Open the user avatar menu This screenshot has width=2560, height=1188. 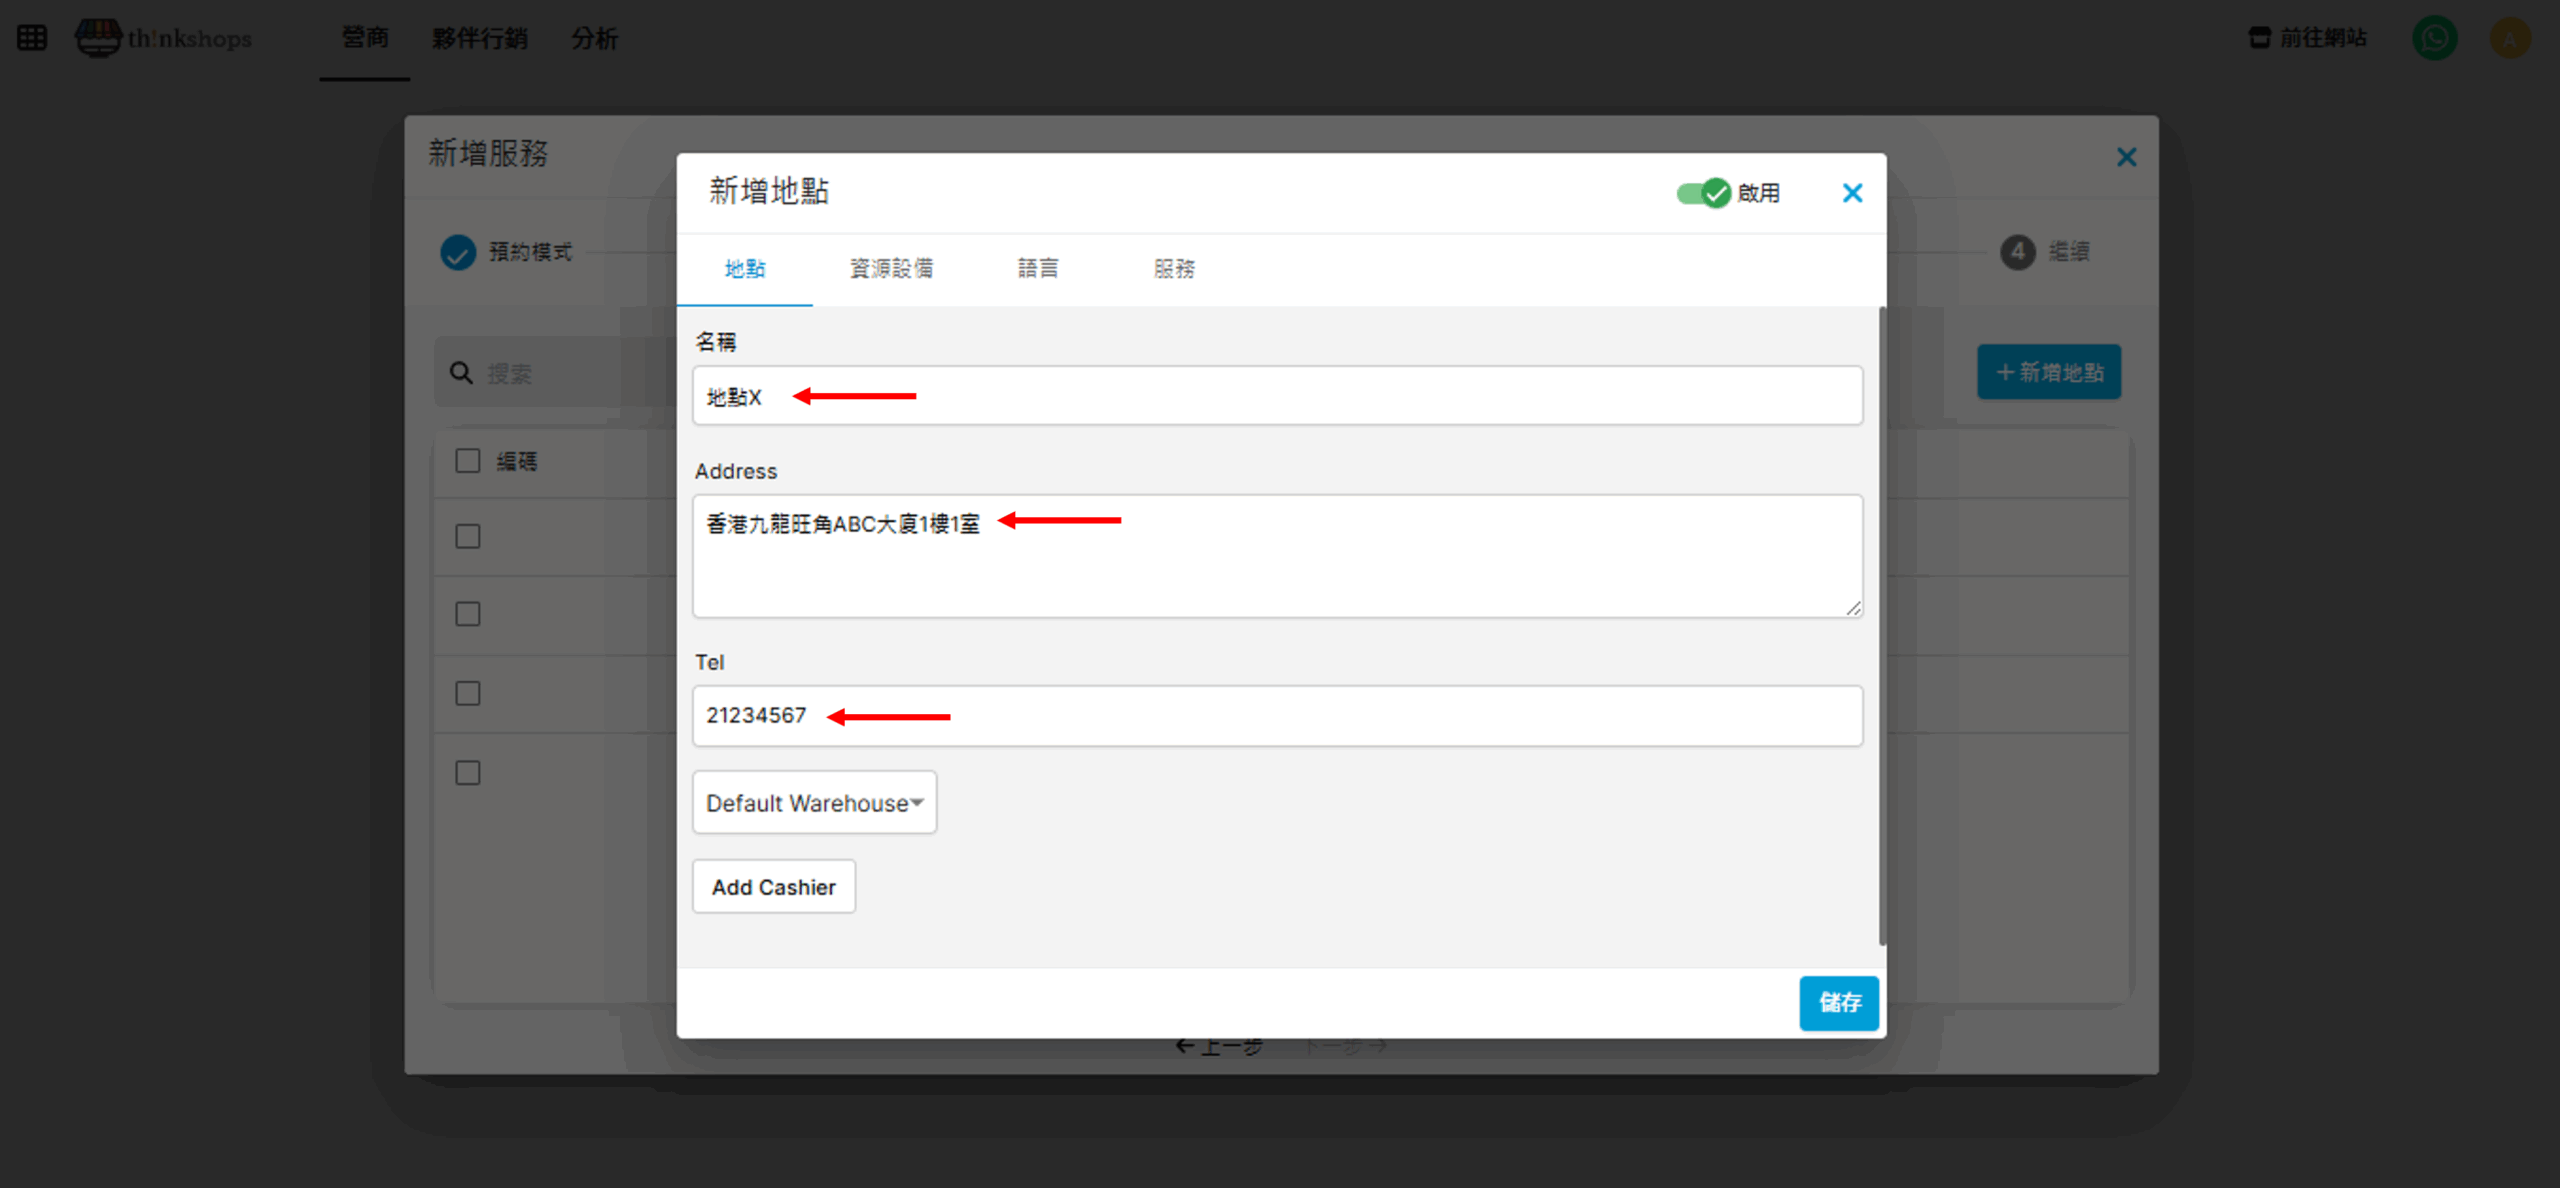(x=2509, y=38)
